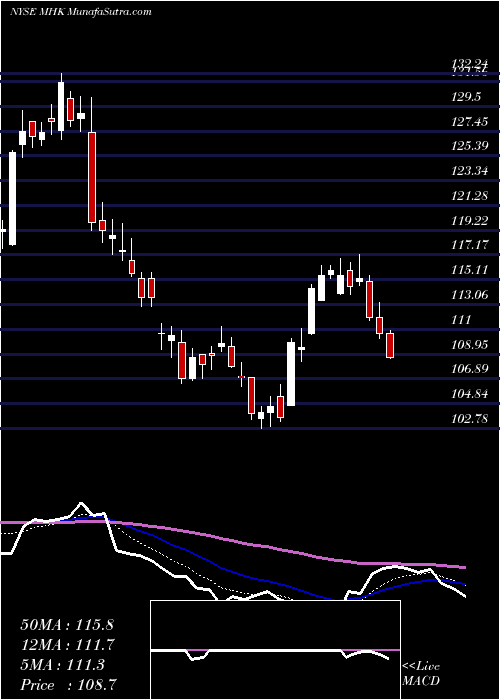Click the 115.11 price axis label
Image resolution: width=500 pixels, height=700 pixels.
tap(468, 270)
